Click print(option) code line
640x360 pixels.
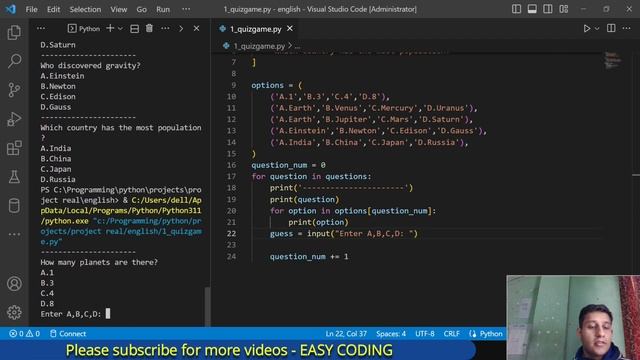pyautogui.click(x=318, y=222)
